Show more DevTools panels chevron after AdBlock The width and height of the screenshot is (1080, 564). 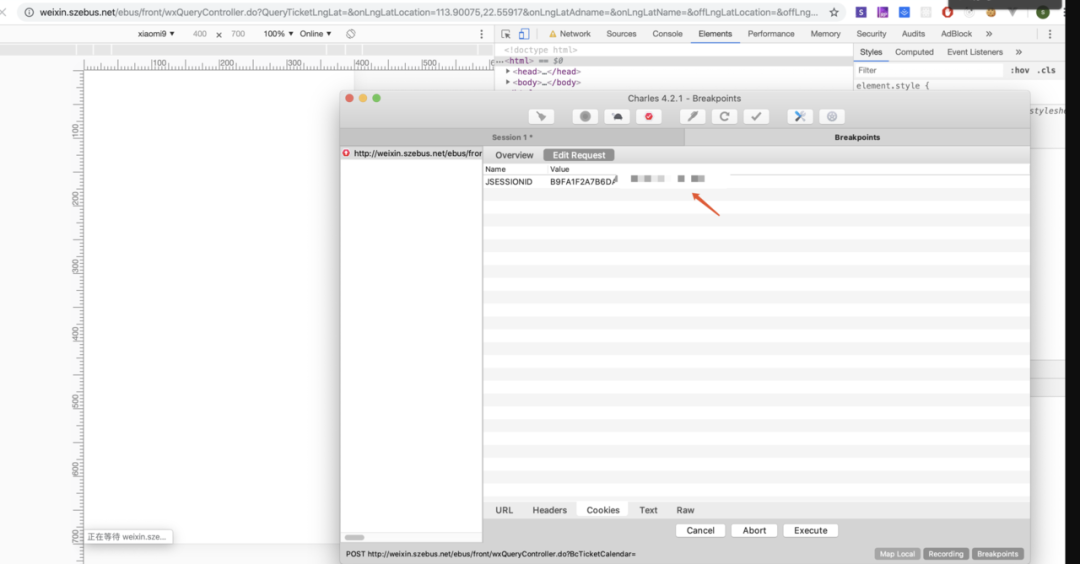point(989,34)
